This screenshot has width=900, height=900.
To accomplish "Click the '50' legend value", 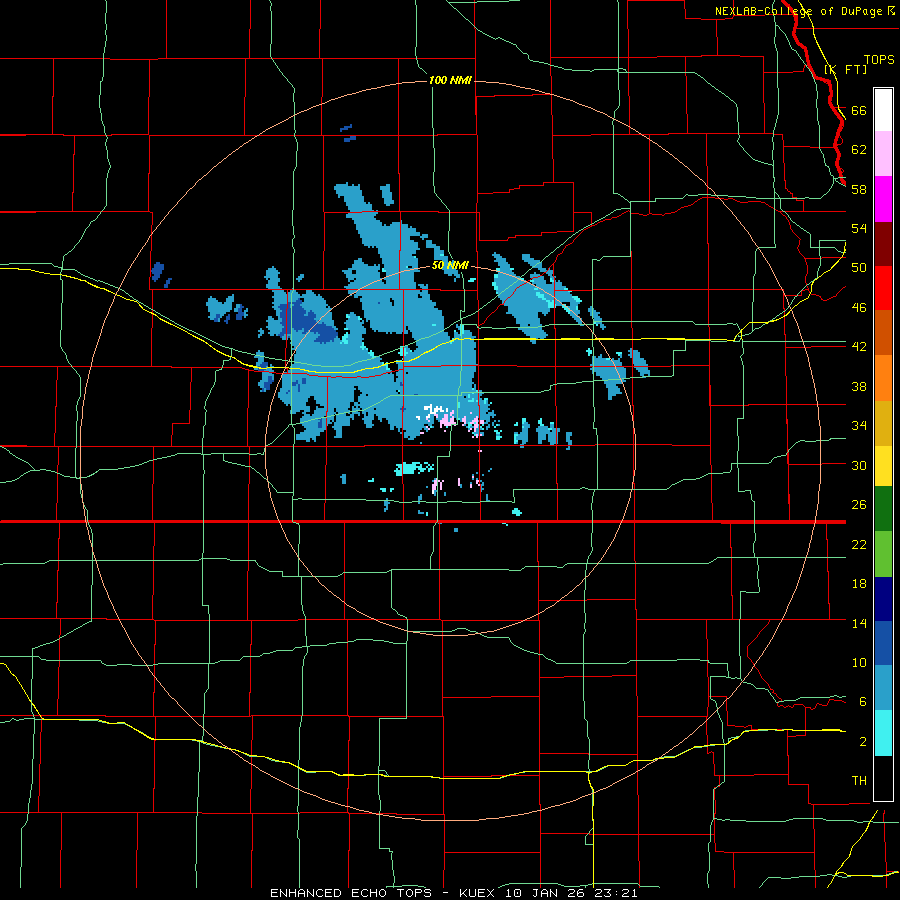I will pos(859,267).
